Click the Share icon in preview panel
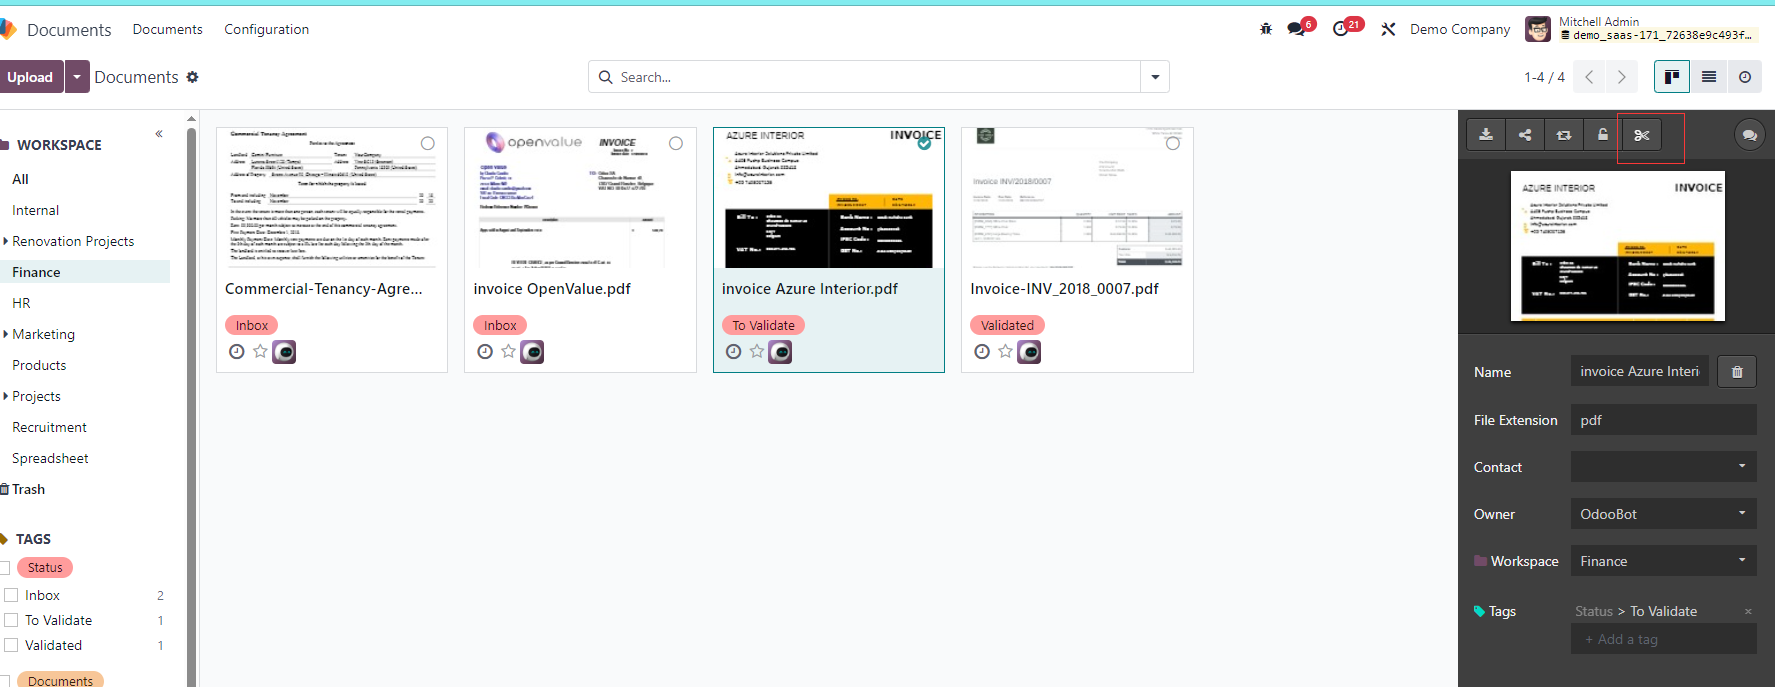Screen dimensions: 1775x687 [x=1525, y=134]
